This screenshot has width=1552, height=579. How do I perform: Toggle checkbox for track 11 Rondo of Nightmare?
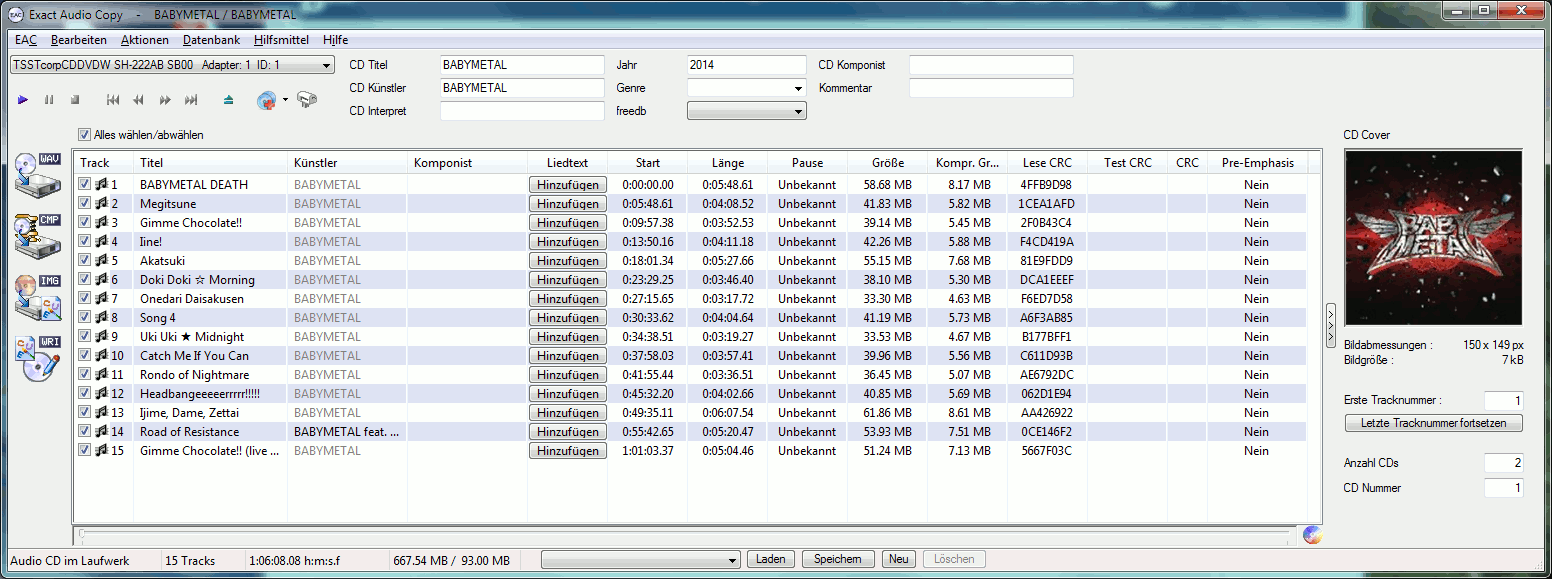pos(85,374)
